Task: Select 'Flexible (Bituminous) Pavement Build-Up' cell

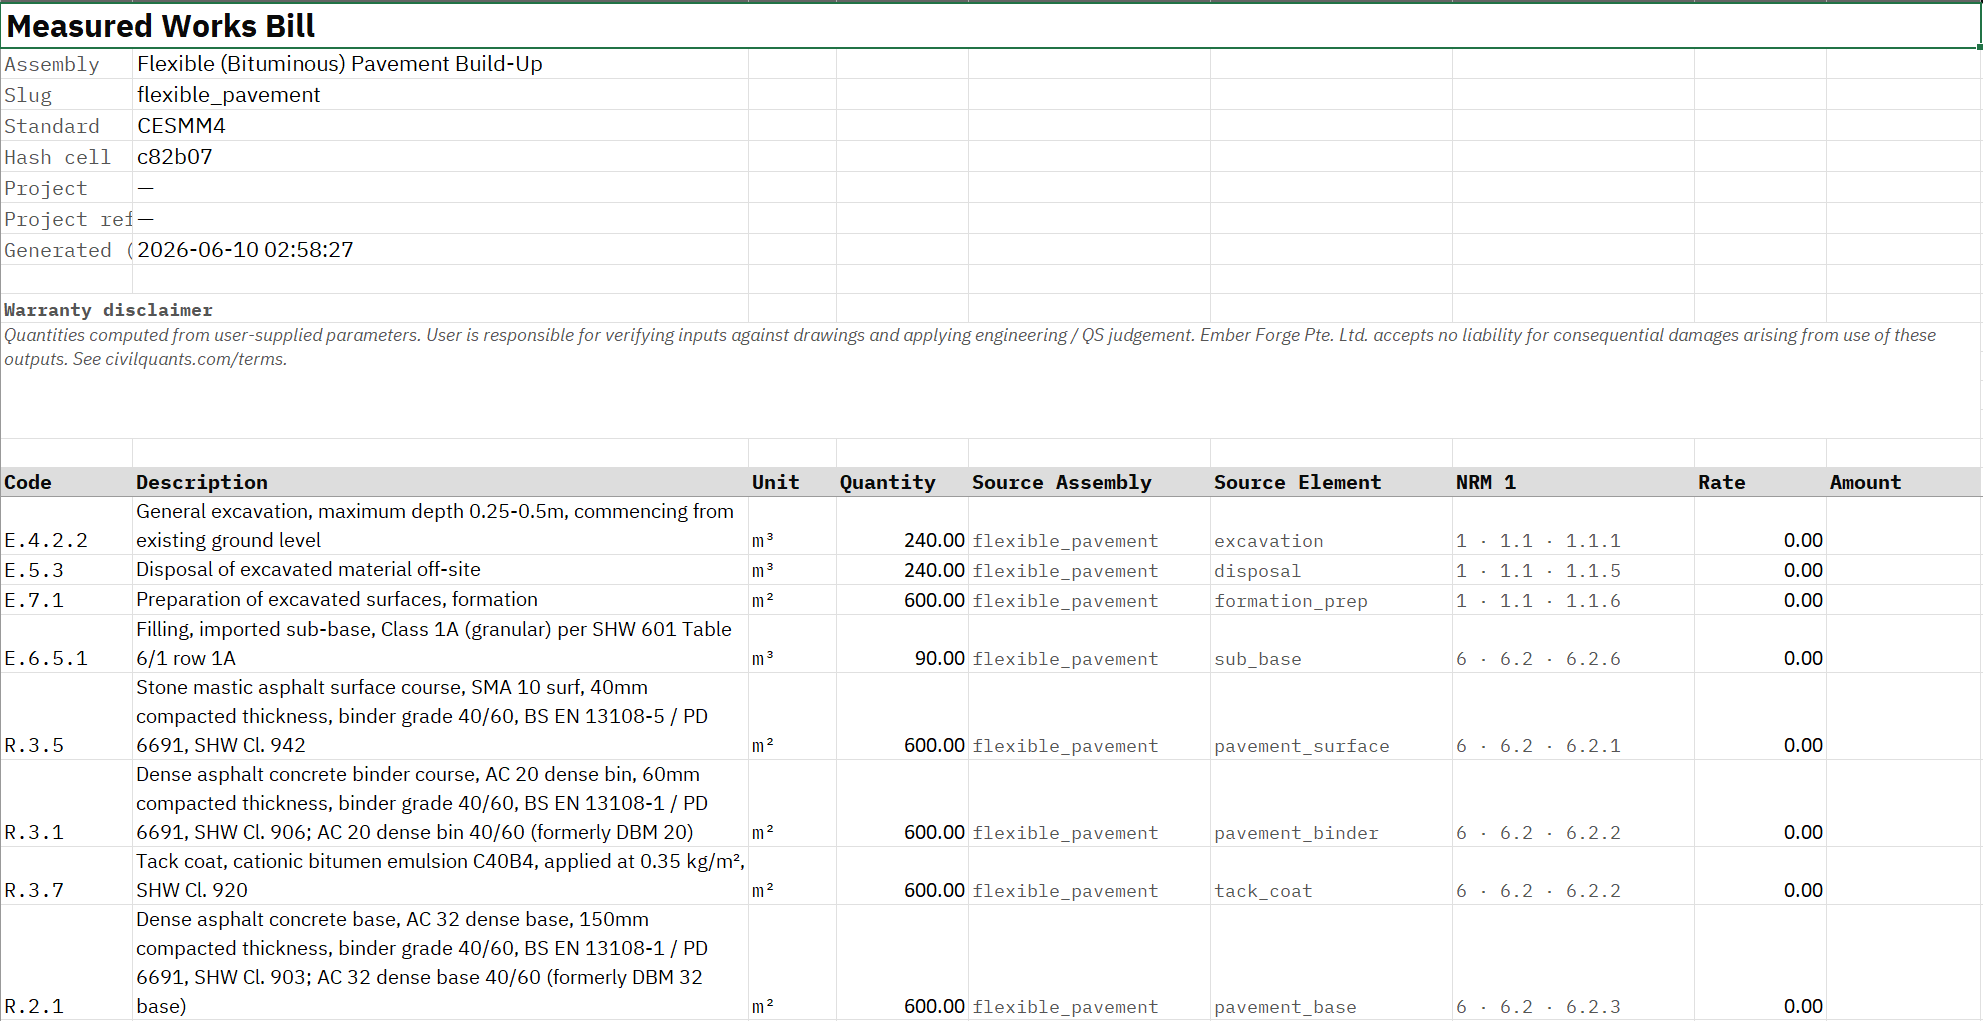Action: (440, 64)
